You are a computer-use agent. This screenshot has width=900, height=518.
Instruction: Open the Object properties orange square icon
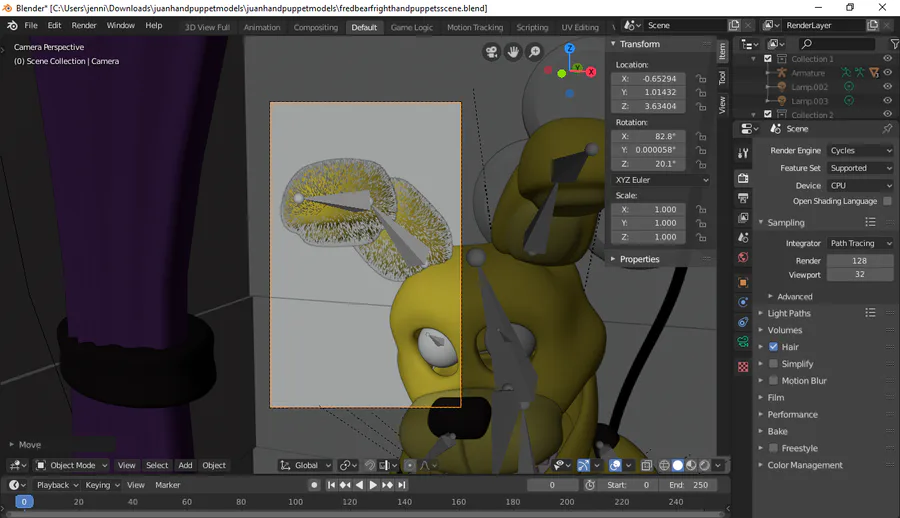pos(743,283)
